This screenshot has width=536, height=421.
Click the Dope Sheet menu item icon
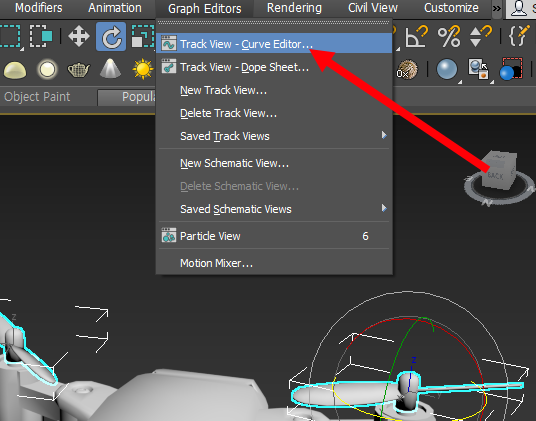[x=169, y=66]
